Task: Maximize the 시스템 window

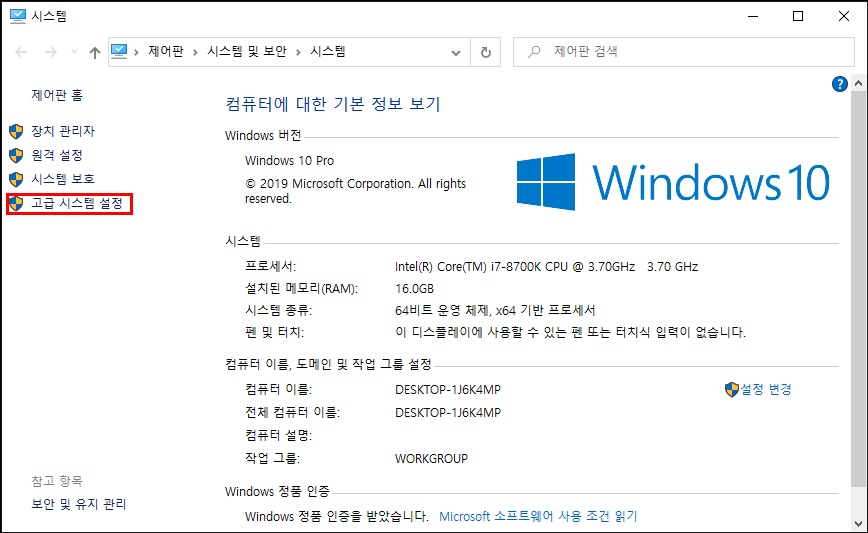Action: pos(798,16)
